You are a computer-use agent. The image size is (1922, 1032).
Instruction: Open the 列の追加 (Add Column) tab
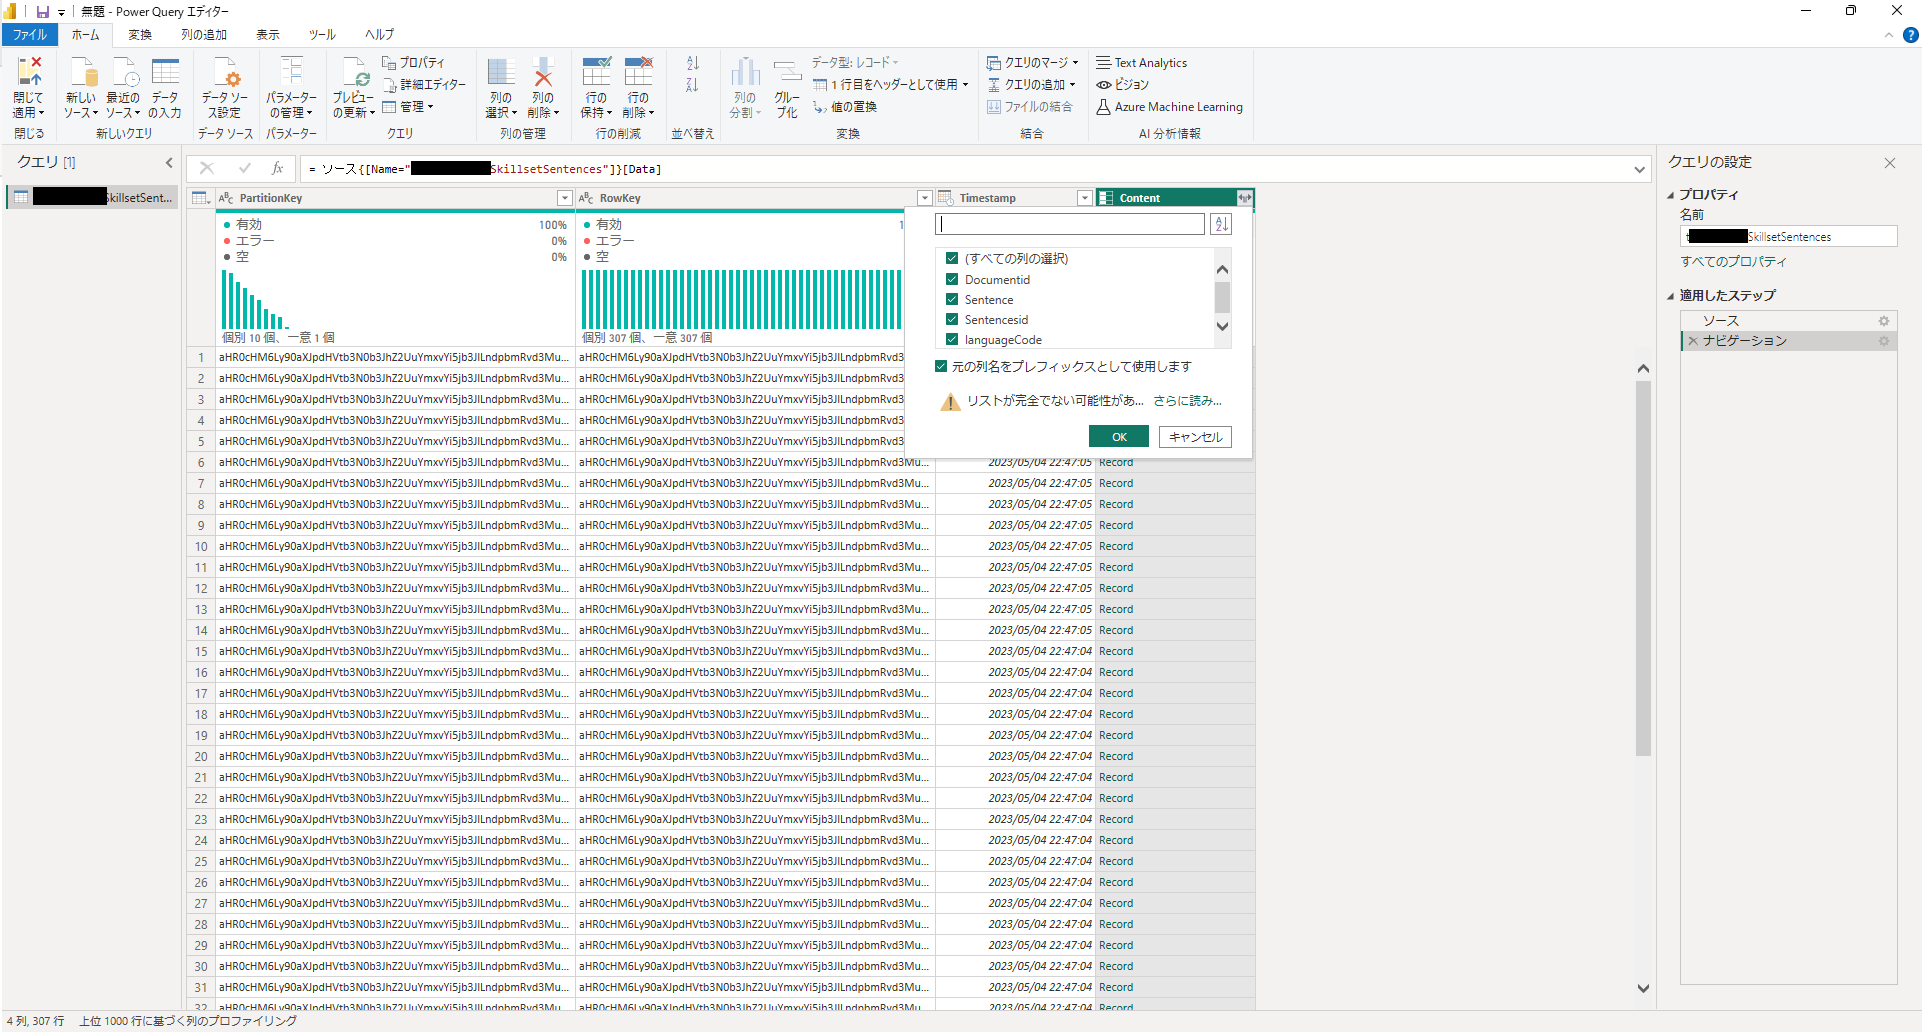[x=204, y=35]
